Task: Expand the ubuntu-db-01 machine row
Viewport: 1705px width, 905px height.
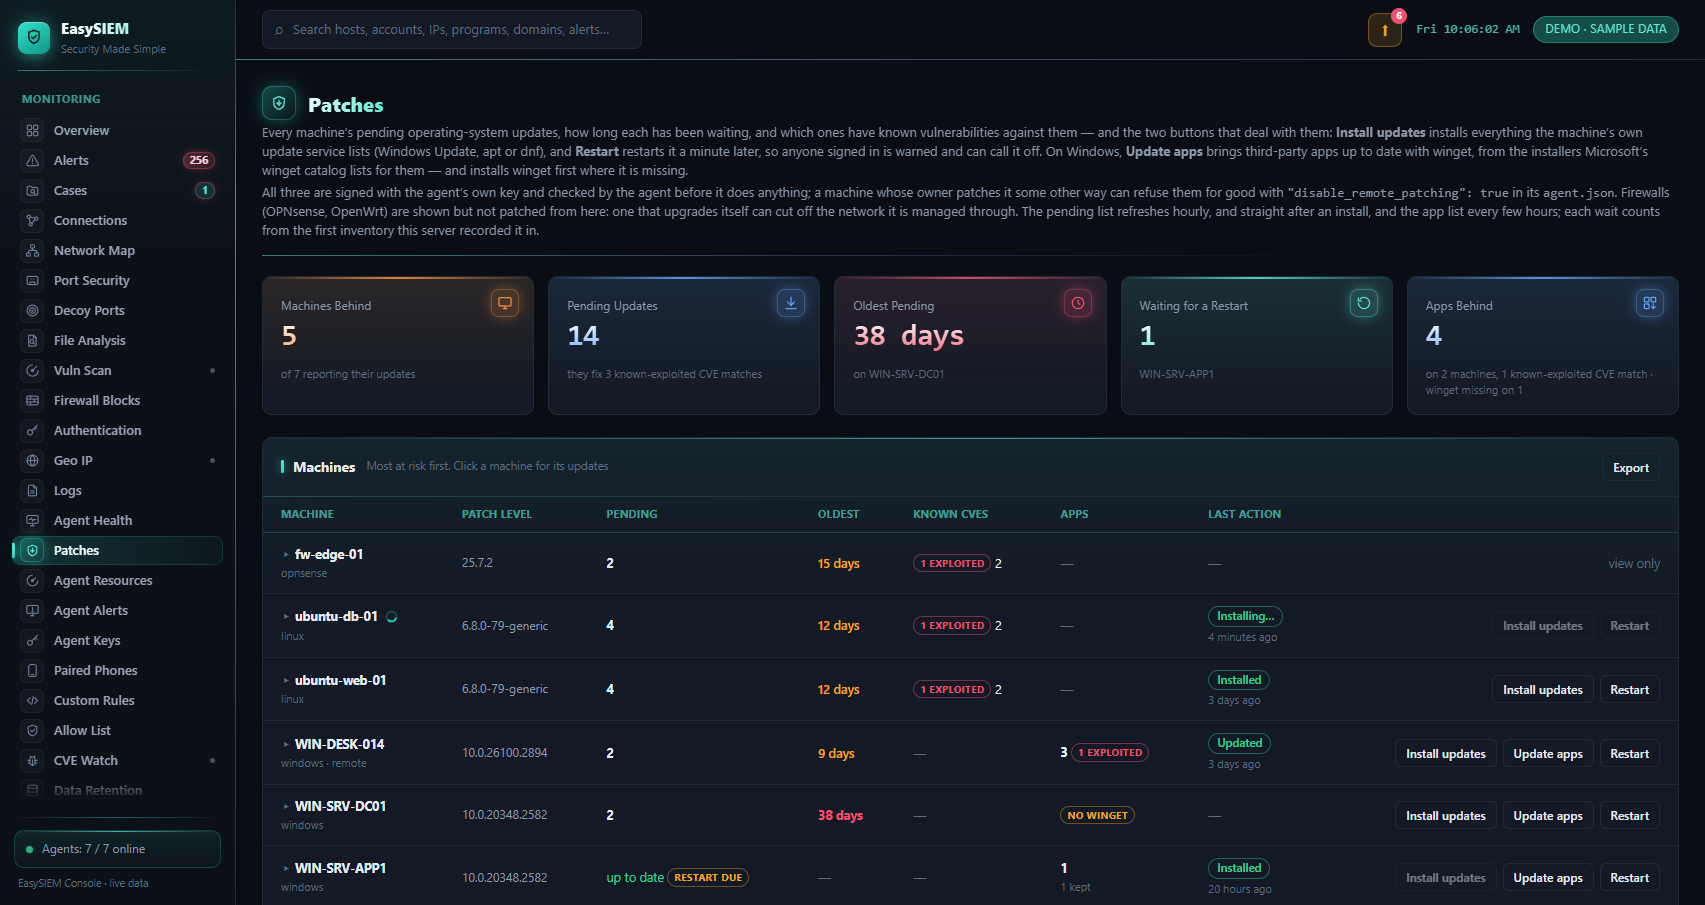Action: click(x=286, y=617)
